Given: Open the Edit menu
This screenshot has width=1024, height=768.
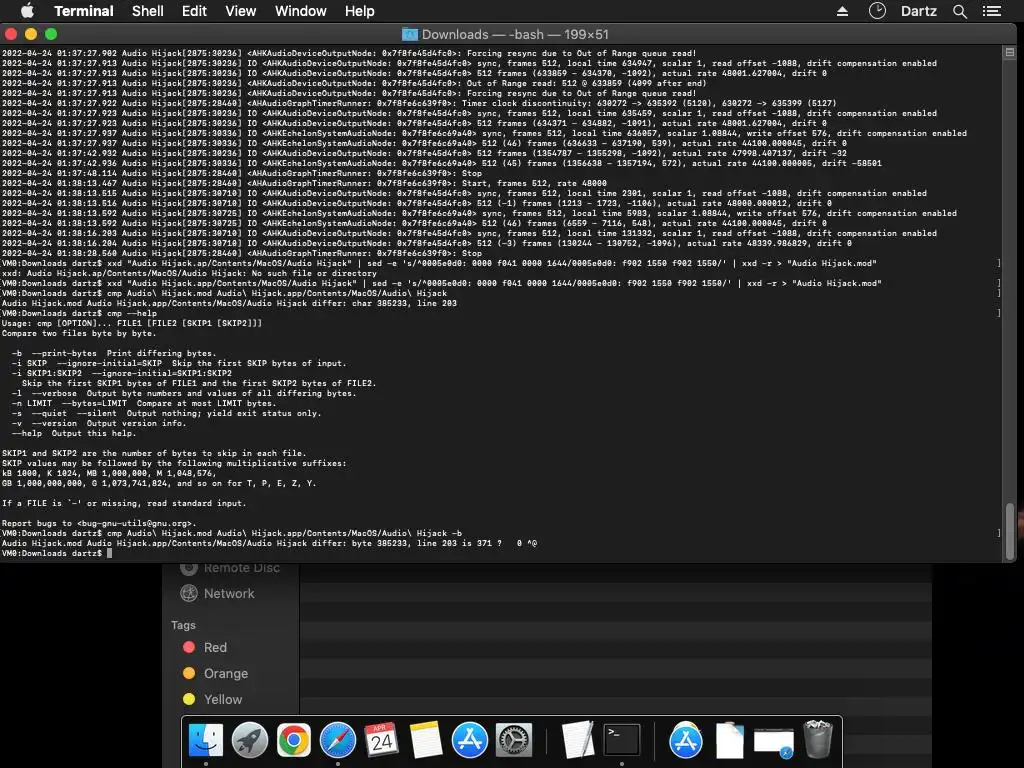Looking at the screenshot, I should pyautogui.click(x=194, y=11).
